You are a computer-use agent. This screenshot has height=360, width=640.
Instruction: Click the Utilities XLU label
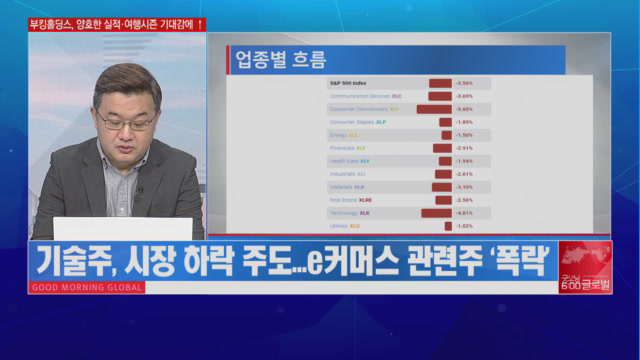tap(345, 226)
